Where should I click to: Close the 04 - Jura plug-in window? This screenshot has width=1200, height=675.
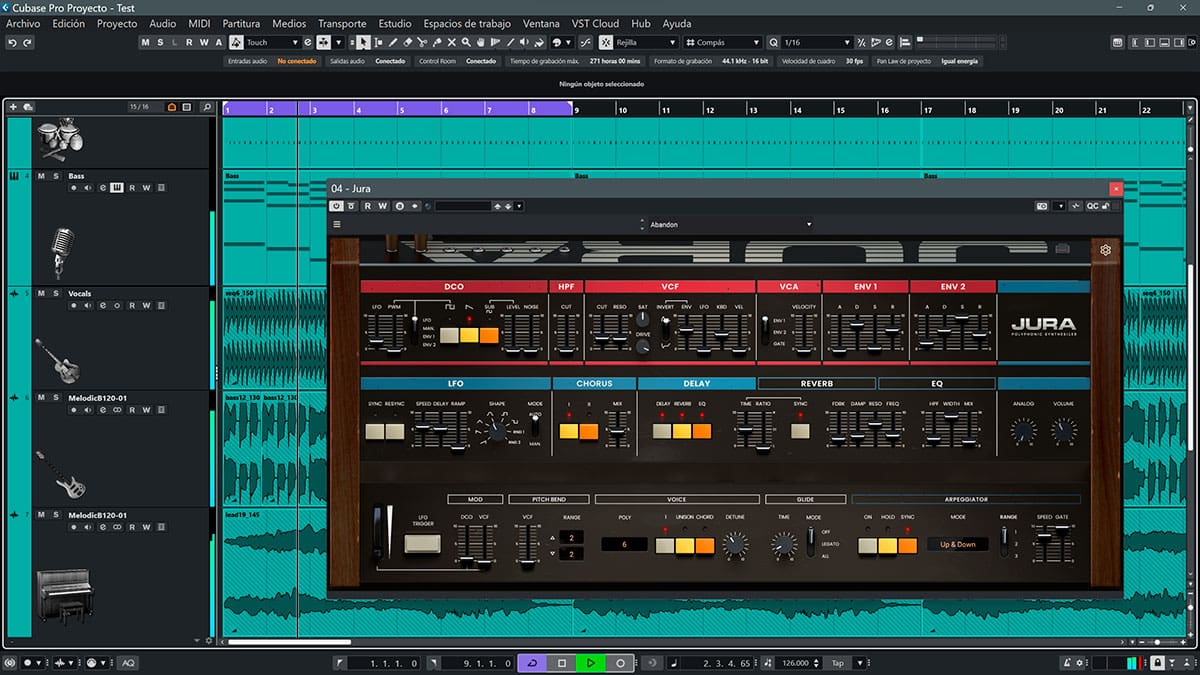pos(1116,189)
